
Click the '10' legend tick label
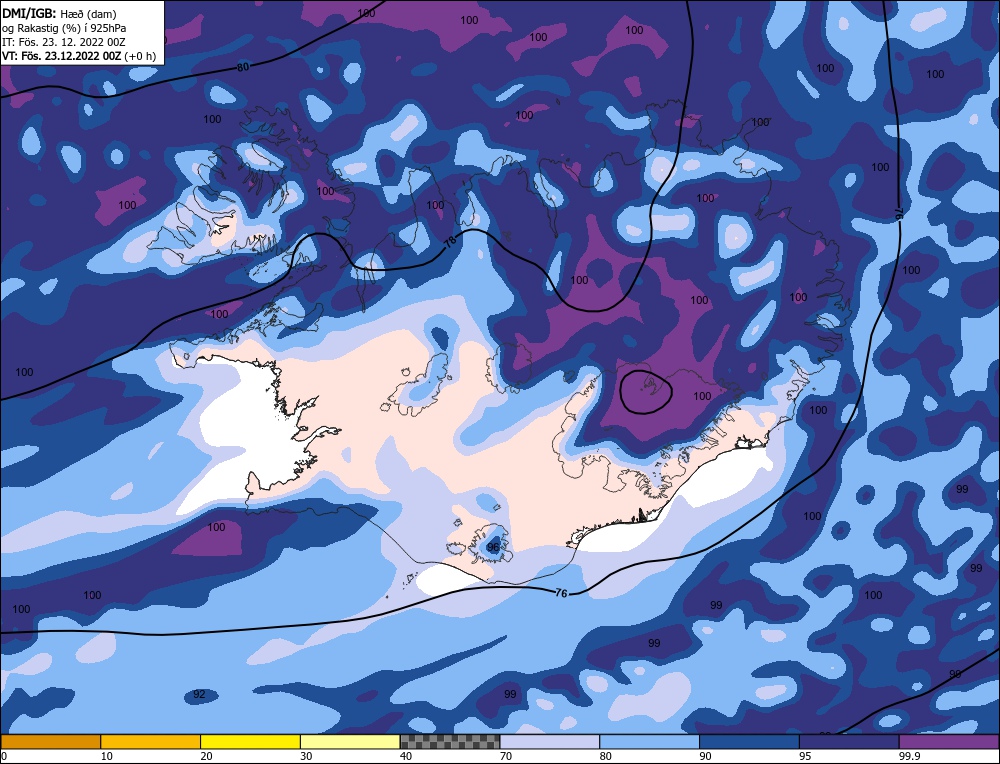point(107,756)
